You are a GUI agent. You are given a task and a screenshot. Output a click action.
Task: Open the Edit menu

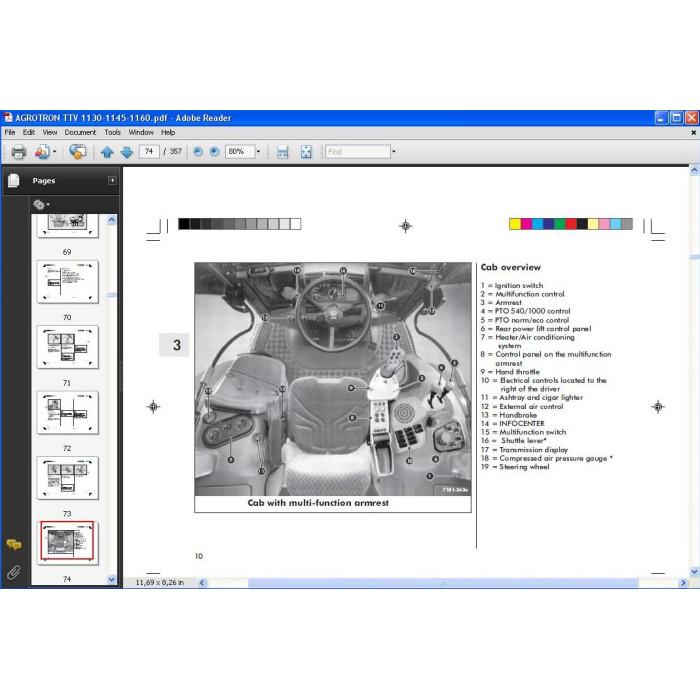click(x=29, y=132)
